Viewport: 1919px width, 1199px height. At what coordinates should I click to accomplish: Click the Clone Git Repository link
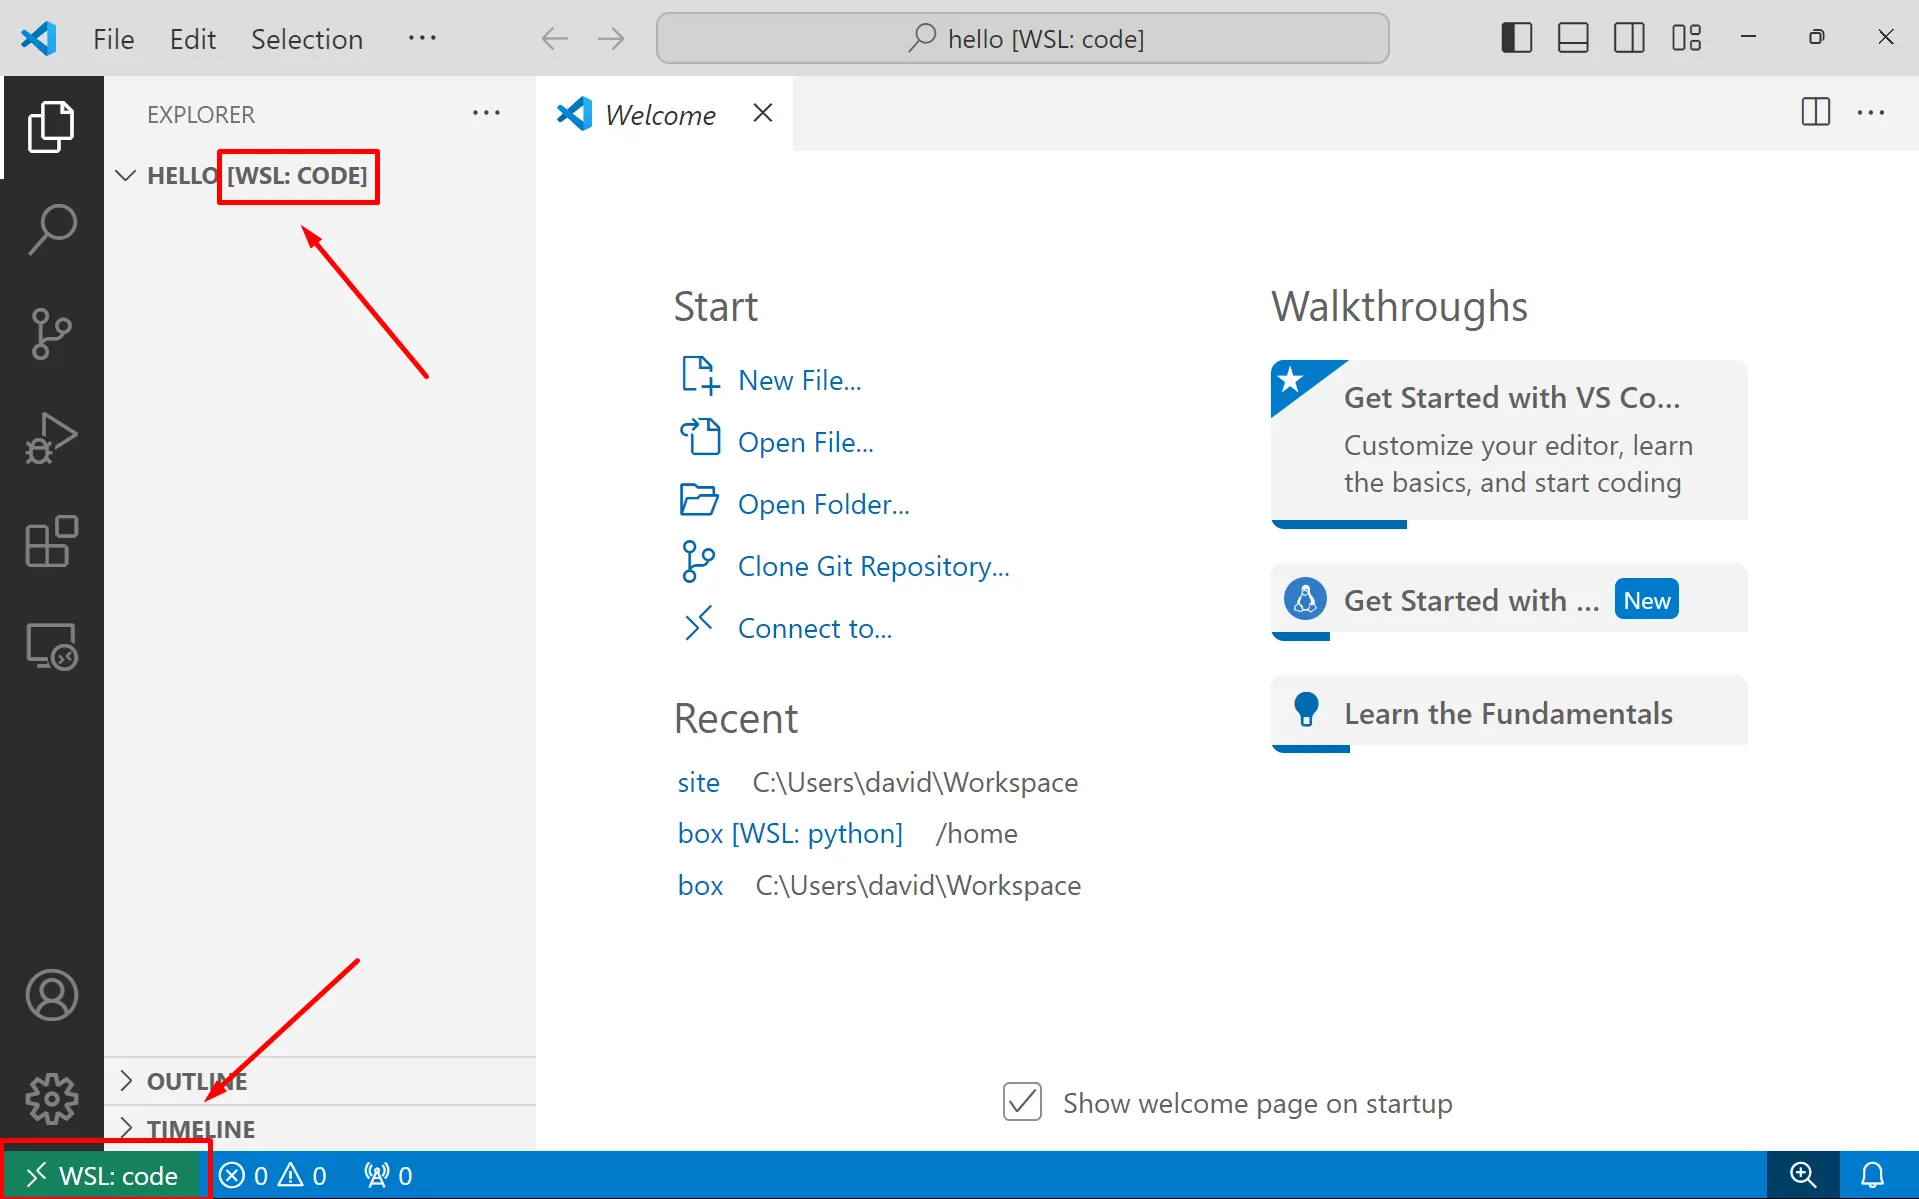tap(873, 566)
